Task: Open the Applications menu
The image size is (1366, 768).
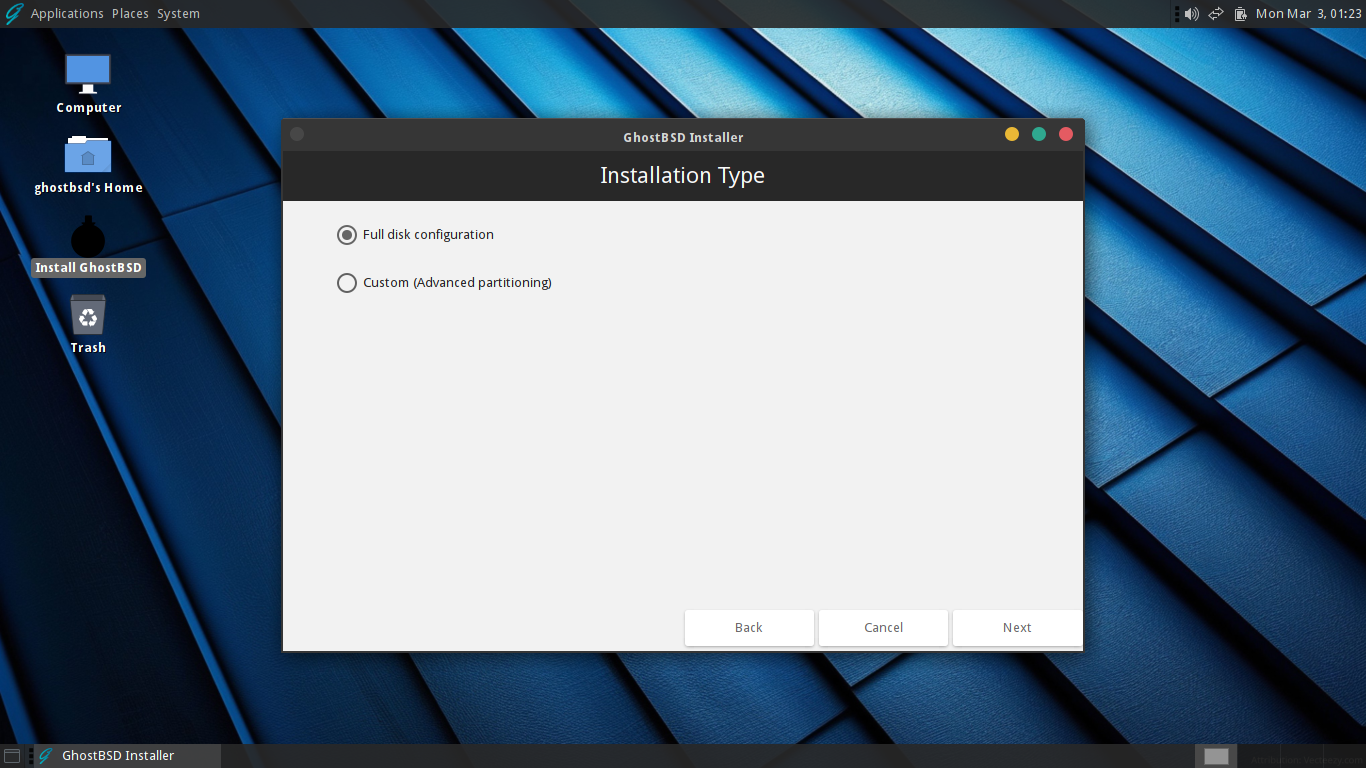Action: coord(67,13)
